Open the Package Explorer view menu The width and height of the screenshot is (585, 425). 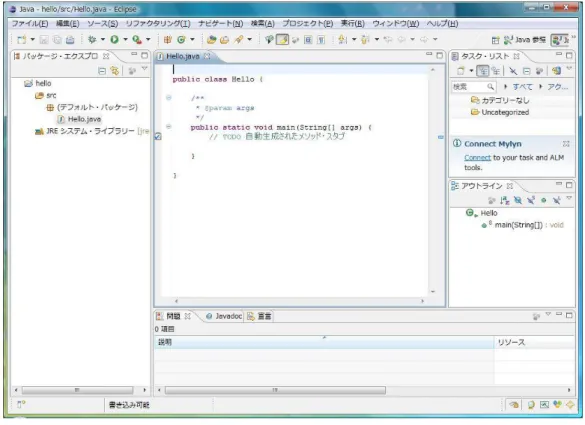[x=145, y=69]
